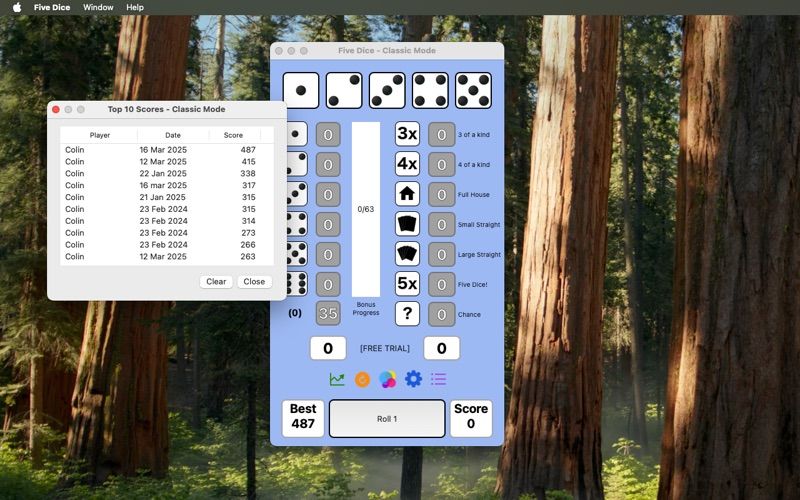
Task: Click the threes score box
Action: pos(328,194)
